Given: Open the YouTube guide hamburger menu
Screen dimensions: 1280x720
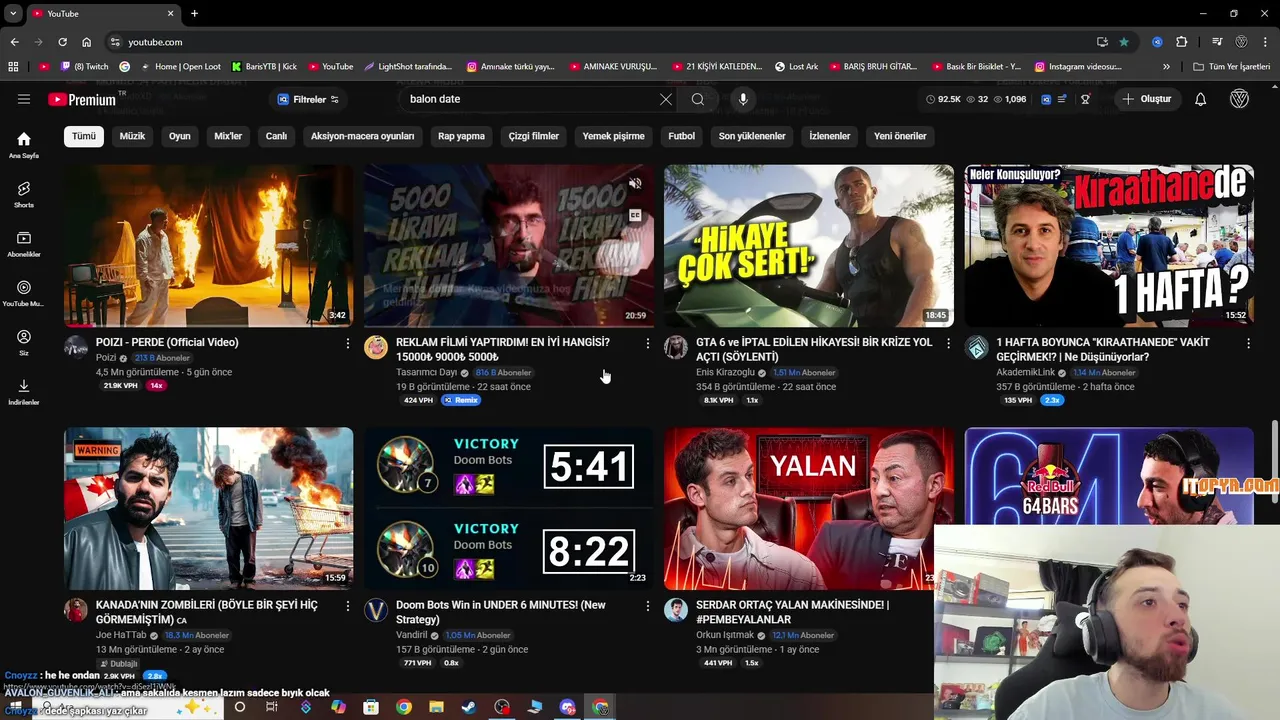Looking at the screenshot, I should coord(24,99).
